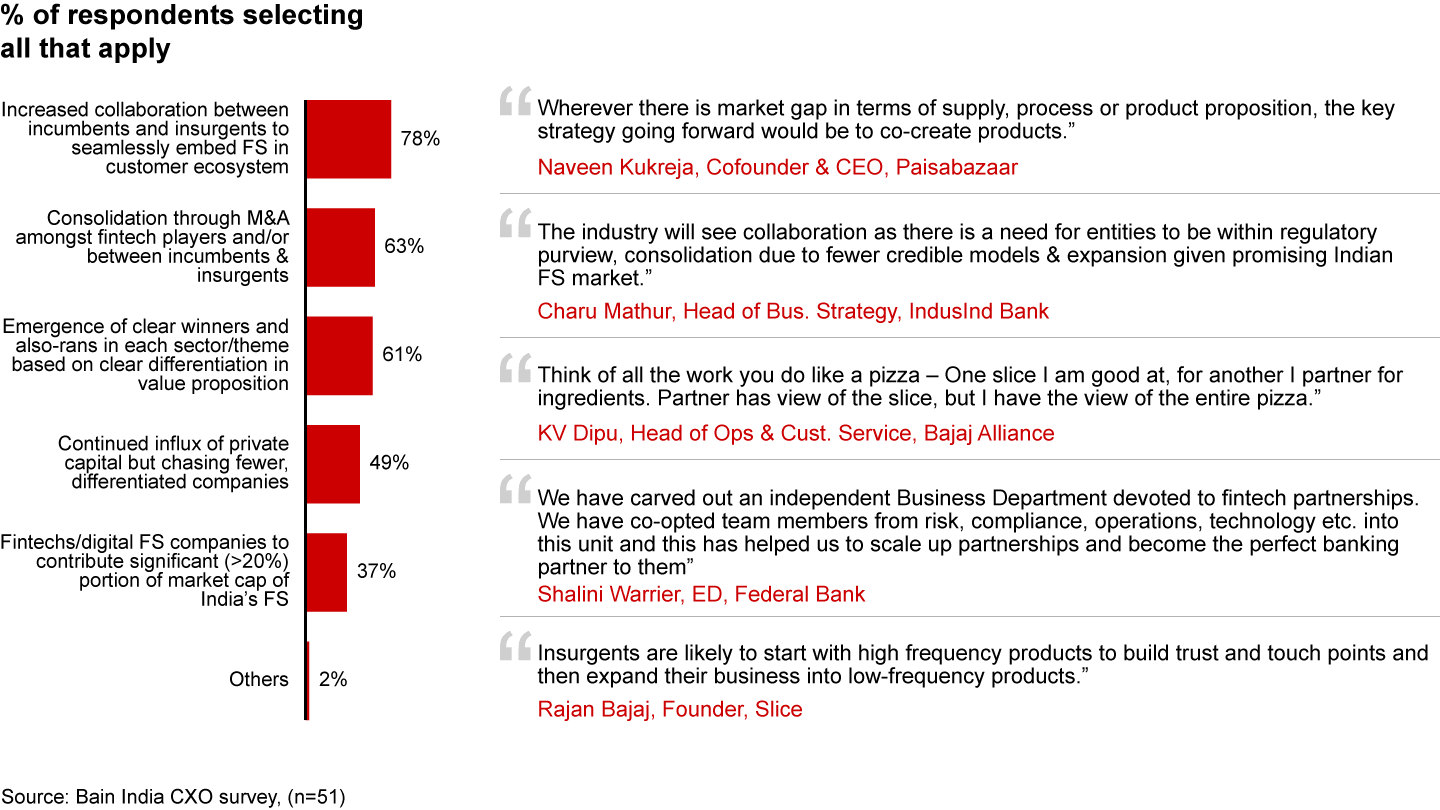
Task: Click the 78% red bar
Action: pos(348,139)
